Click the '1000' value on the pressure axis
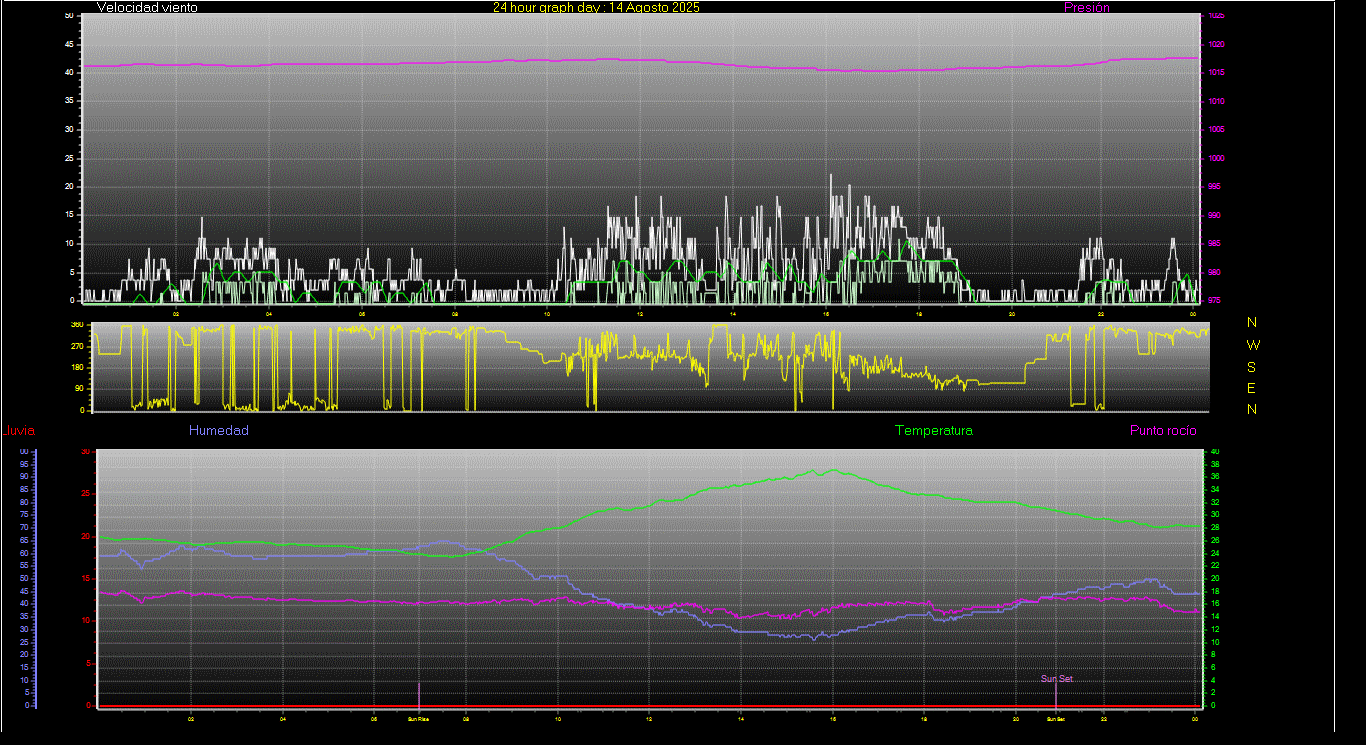The image size is (1366, 745). pyautogui.click(x=1215, y=158)
